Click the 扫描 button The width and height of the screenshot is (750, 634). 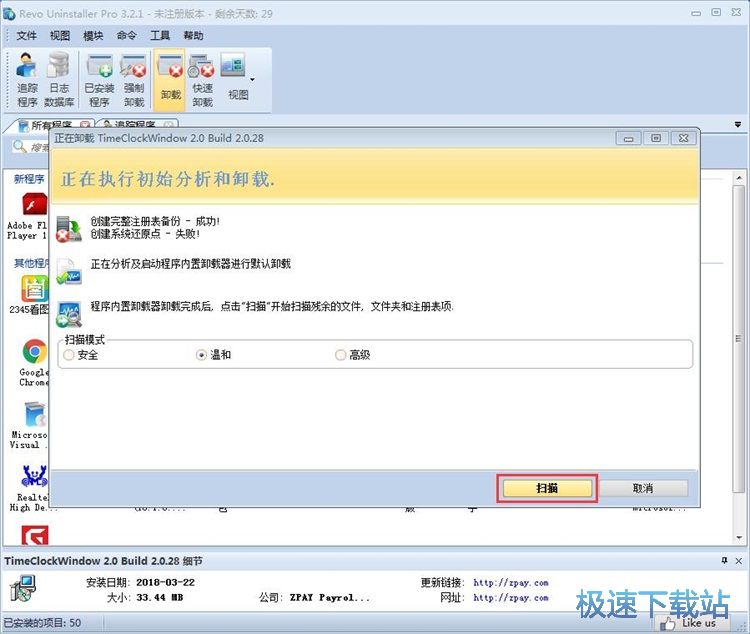point(547,488)
